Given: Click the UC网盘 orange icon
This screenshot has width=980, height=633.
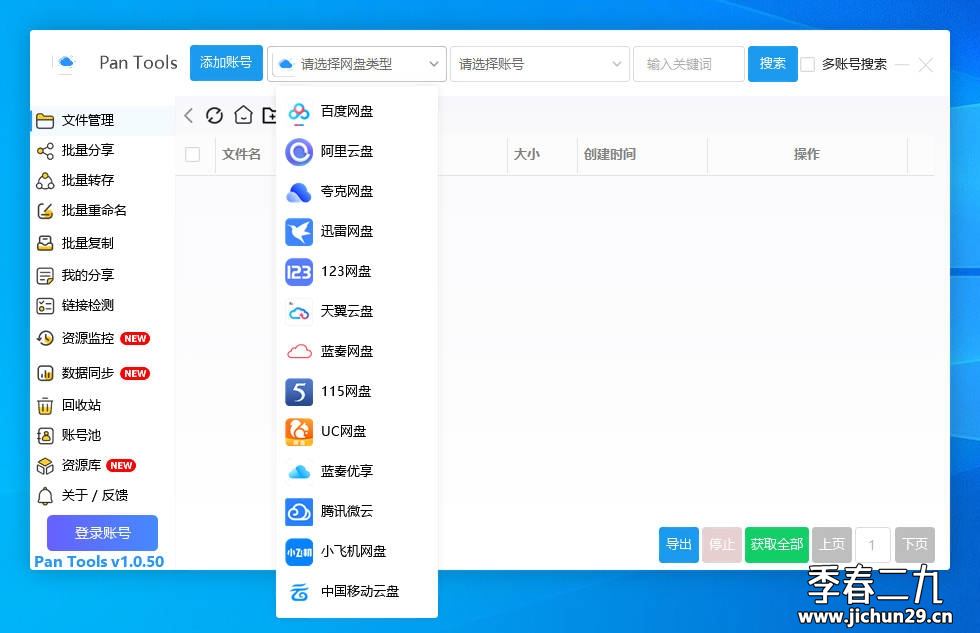Looking at the screenshot, I should pos(299,432).
